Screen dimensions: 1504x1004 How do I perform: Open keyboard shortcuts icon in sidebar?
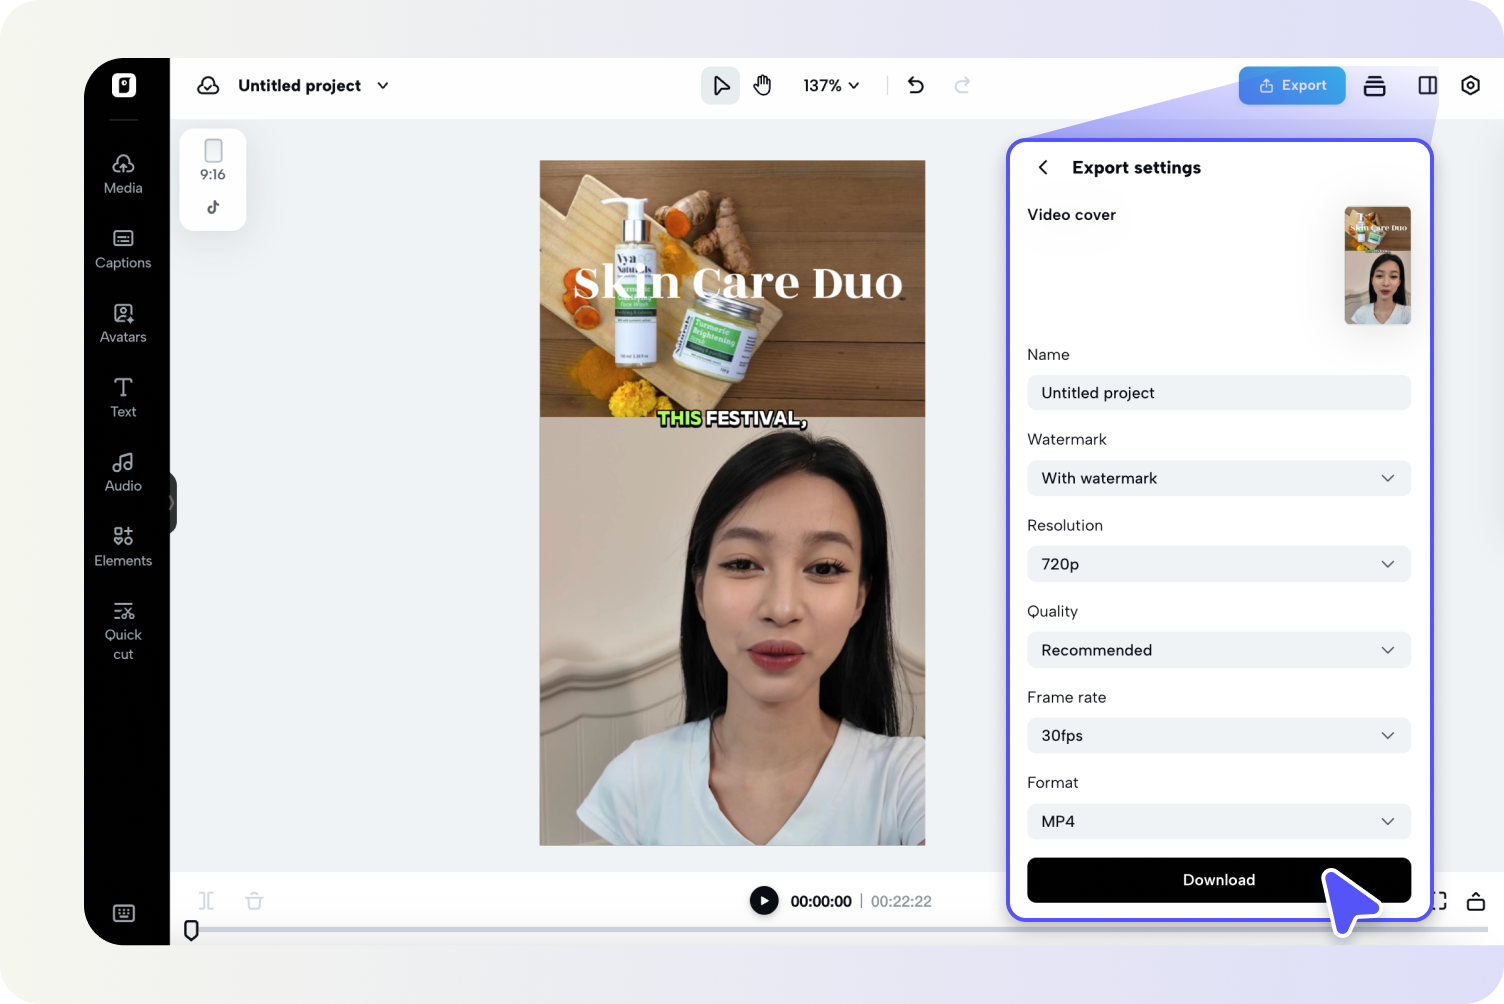pos(124,913)
